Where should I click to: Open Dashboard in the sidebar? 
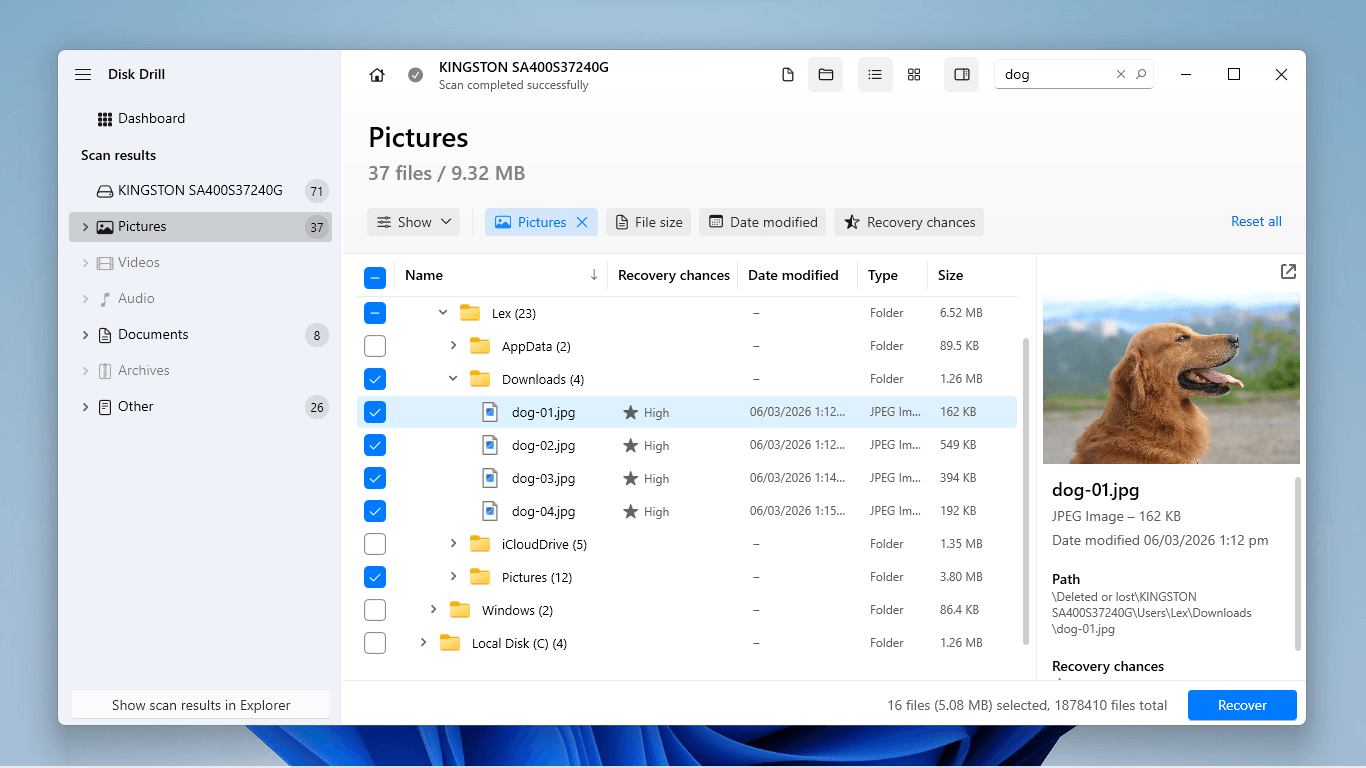tap(141, 118)
